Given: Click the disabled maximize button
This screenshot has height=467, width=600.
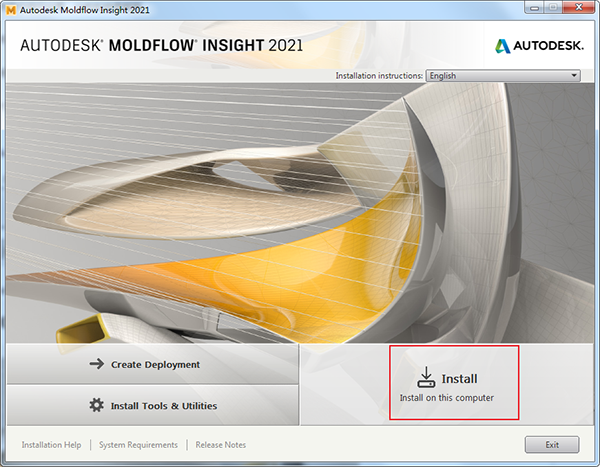Looking at the screenshot, I should click(x=554, y=7).
